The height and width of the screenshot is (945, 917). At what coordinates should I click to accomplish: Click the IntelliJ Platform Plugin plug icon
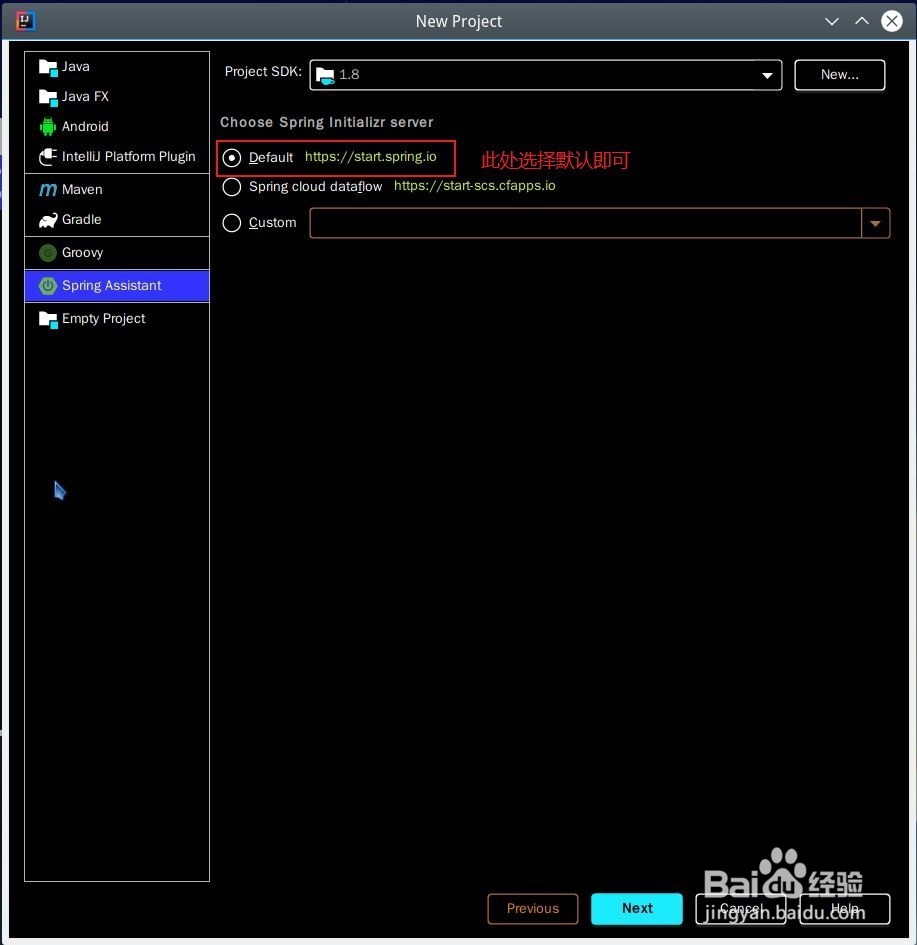click(48, 157)
